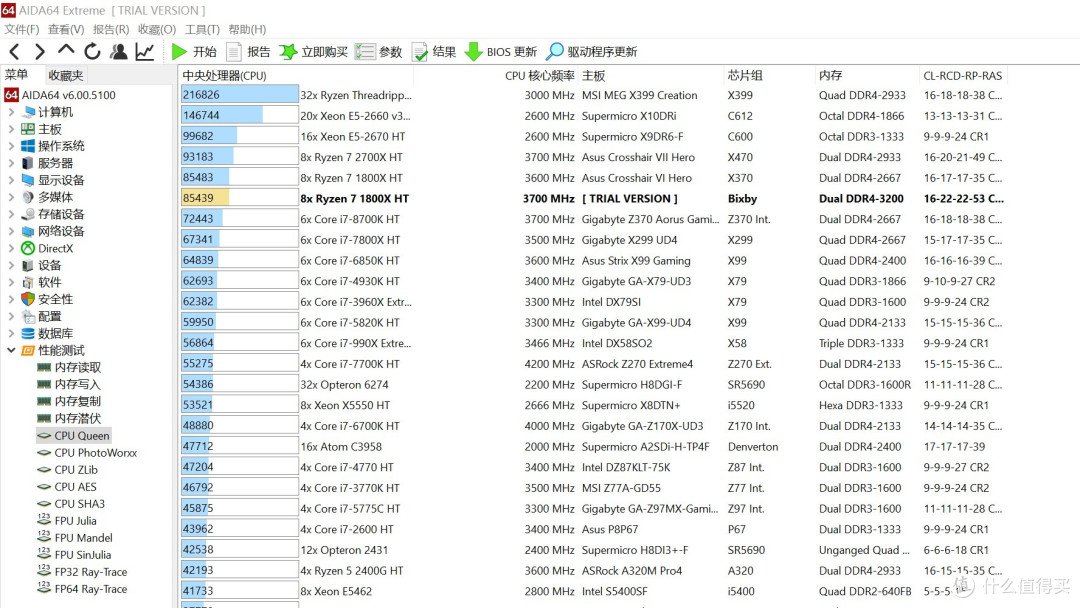Select AIDA64 v6.00.5100 root item
The width and height of the screenshot is (1080, 608).
61,95
